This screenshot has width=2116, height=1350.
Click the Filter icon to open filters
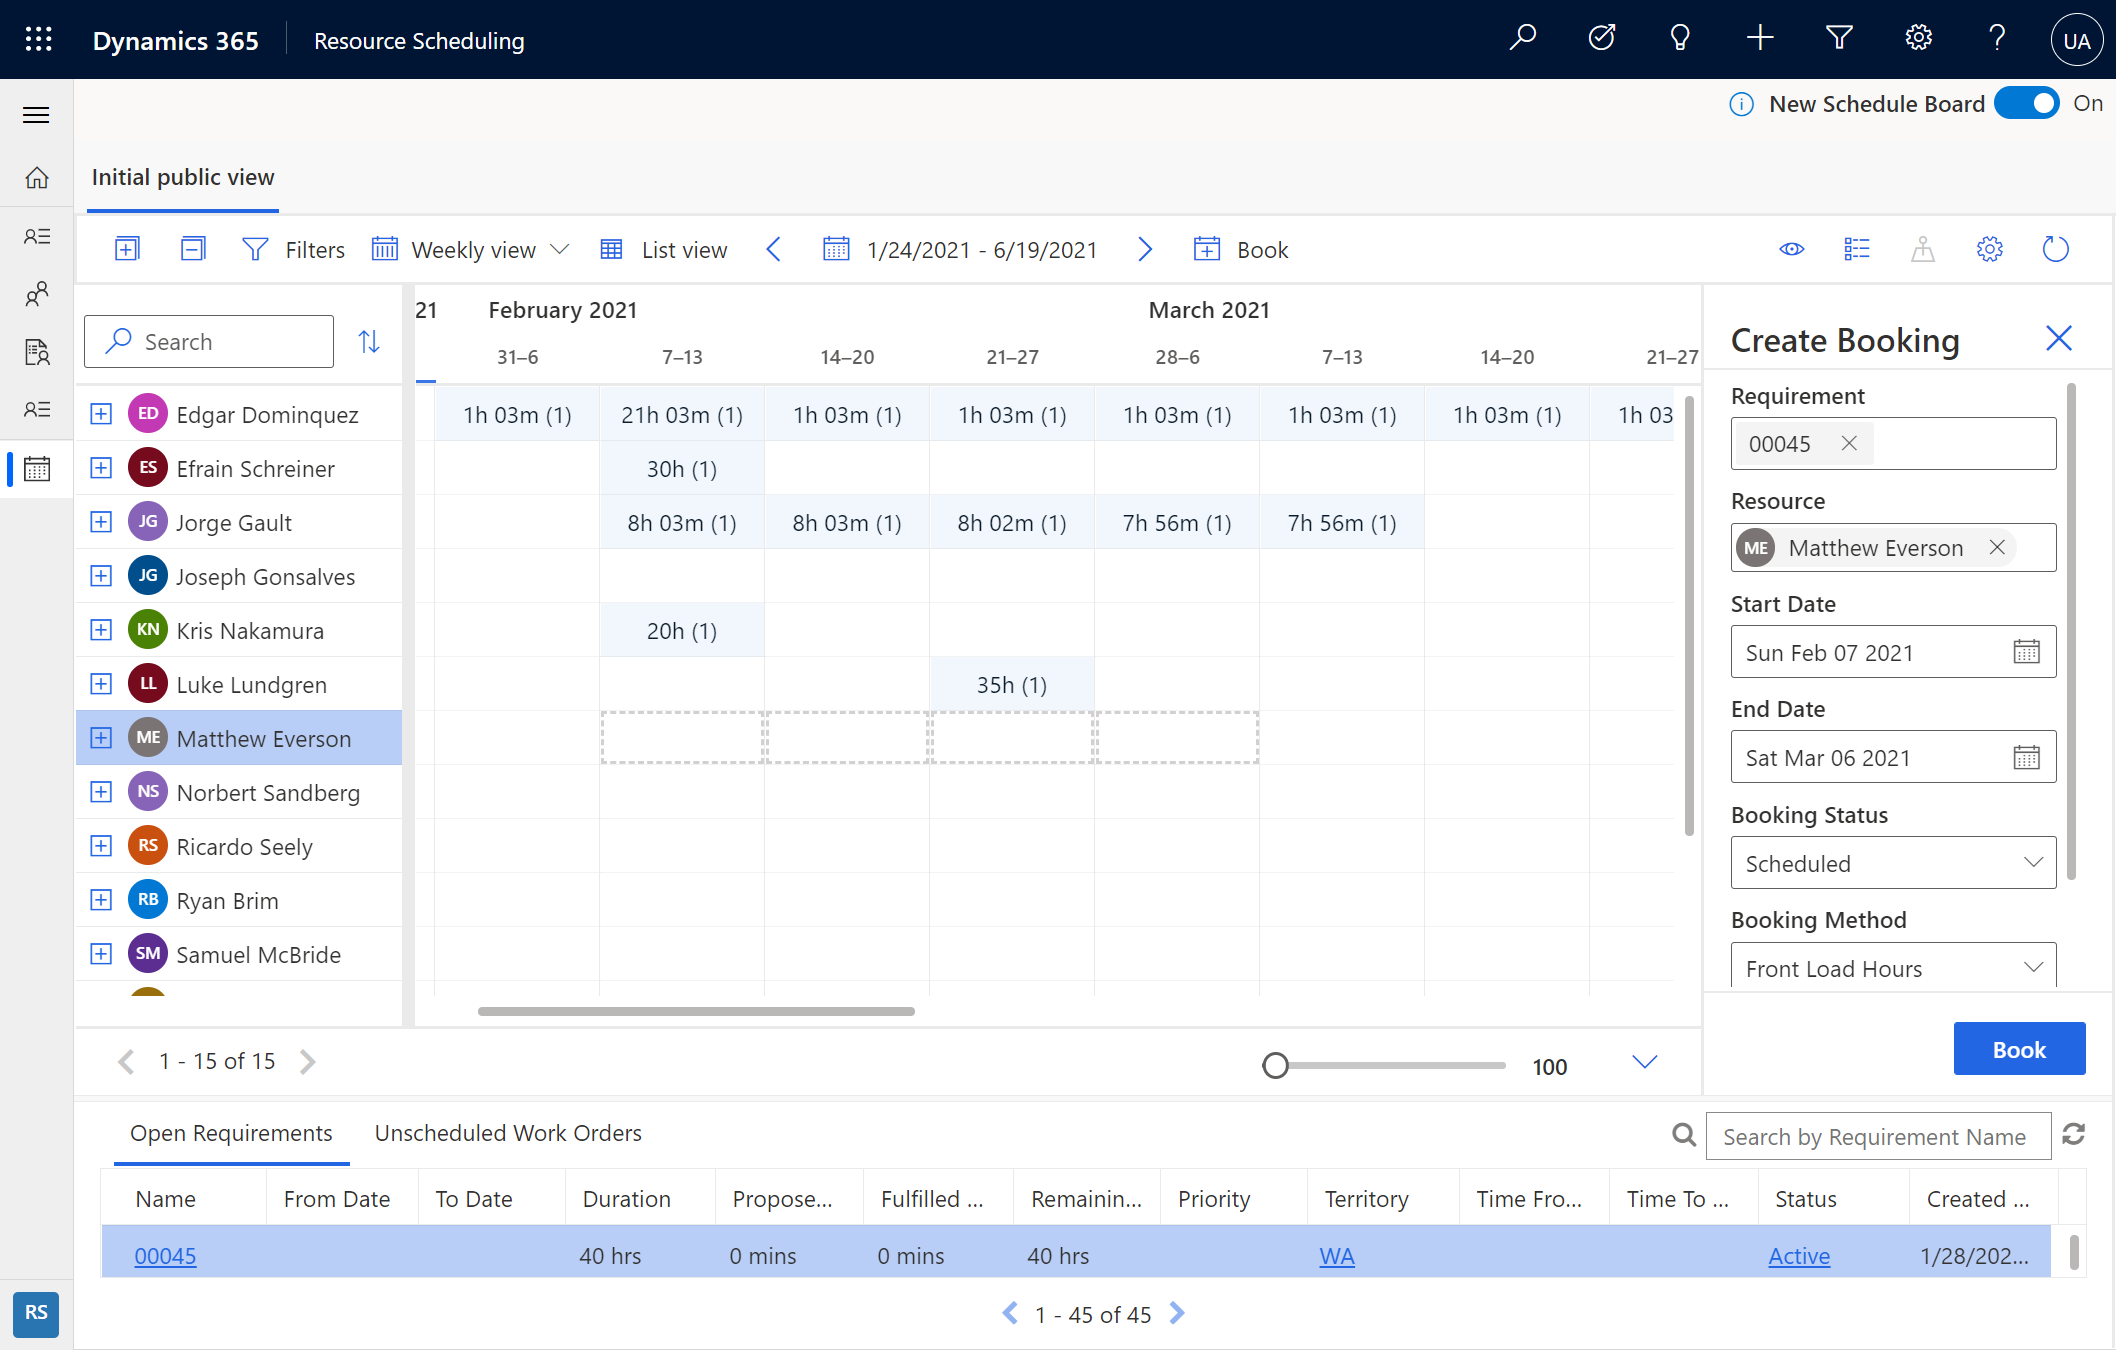254,248
